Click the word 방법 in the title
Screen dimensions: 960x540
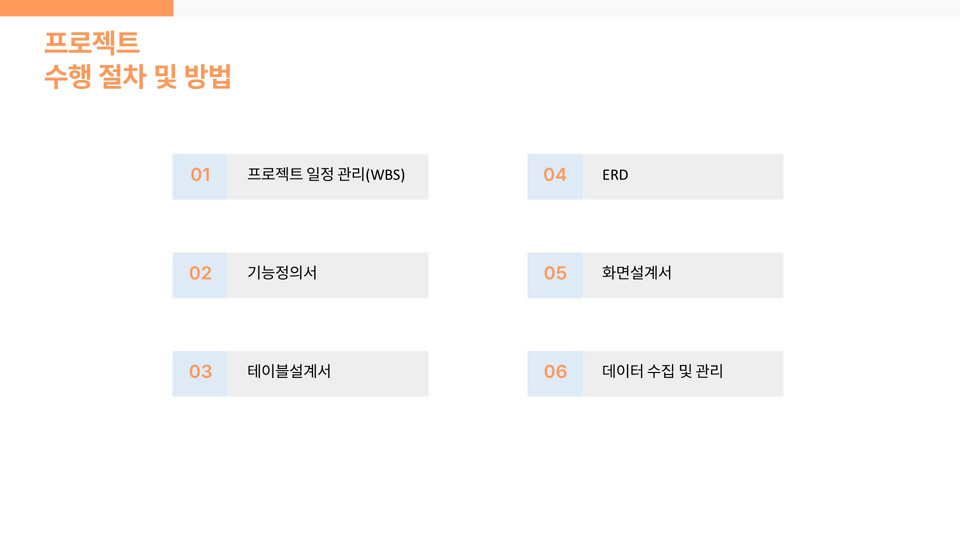(x=207, y=77)
